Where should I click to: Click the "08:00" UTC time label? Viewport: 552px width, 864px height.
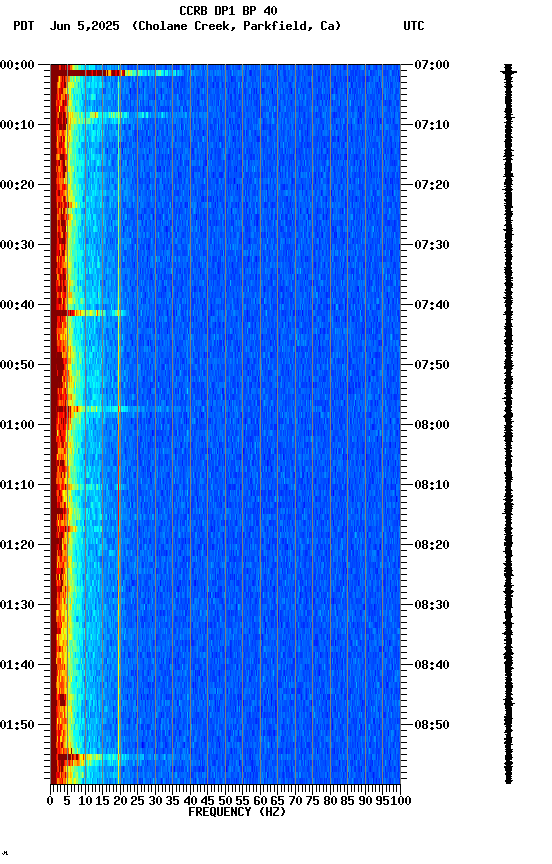(x=432, y=425)
